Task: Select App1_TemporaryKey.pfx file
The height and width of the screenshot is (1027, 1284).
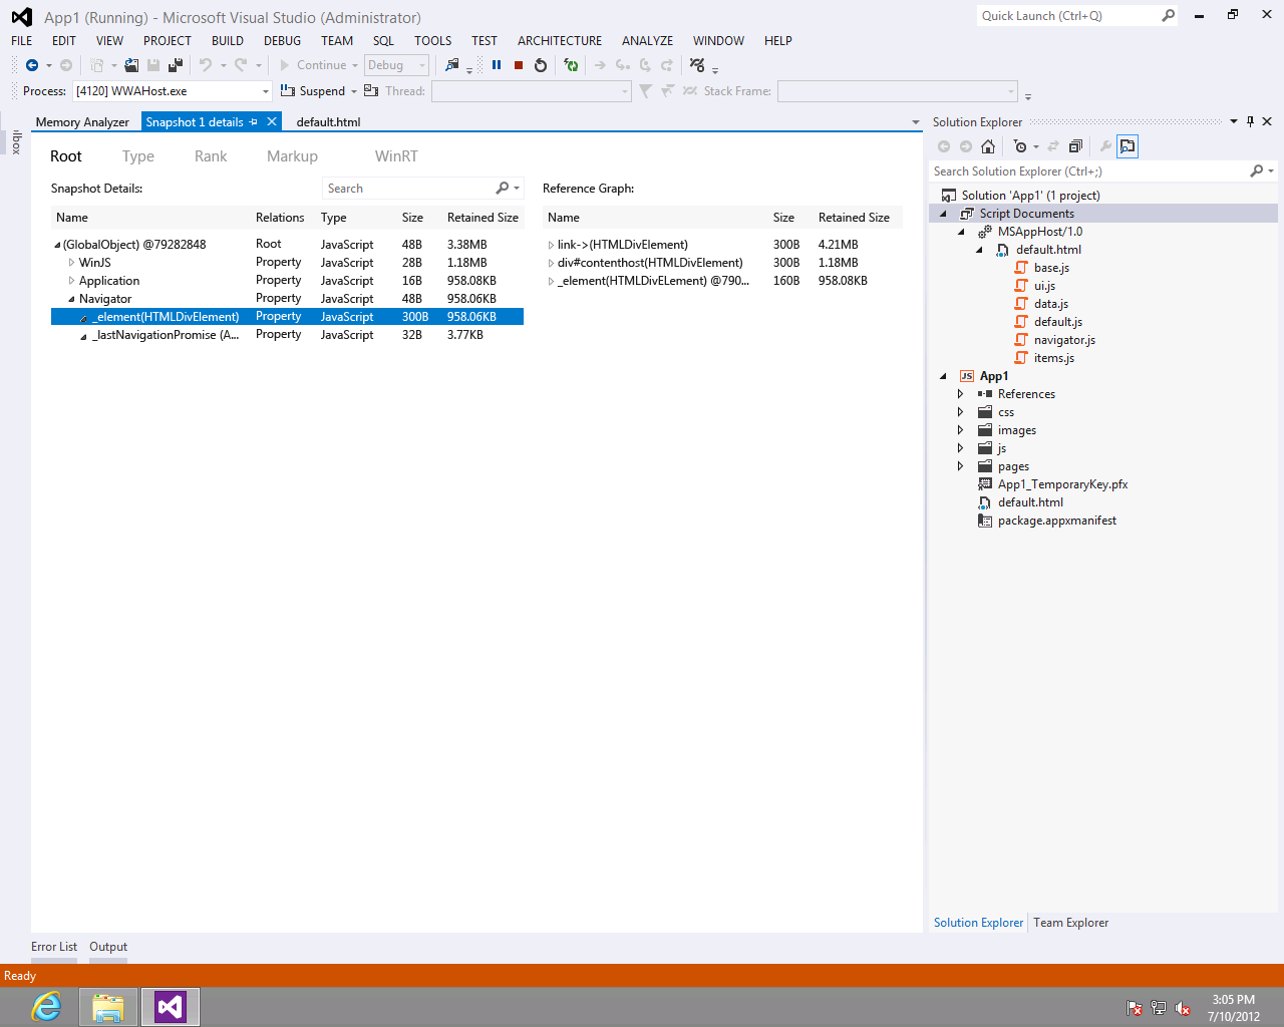Action: click(x=1062, y=484)
